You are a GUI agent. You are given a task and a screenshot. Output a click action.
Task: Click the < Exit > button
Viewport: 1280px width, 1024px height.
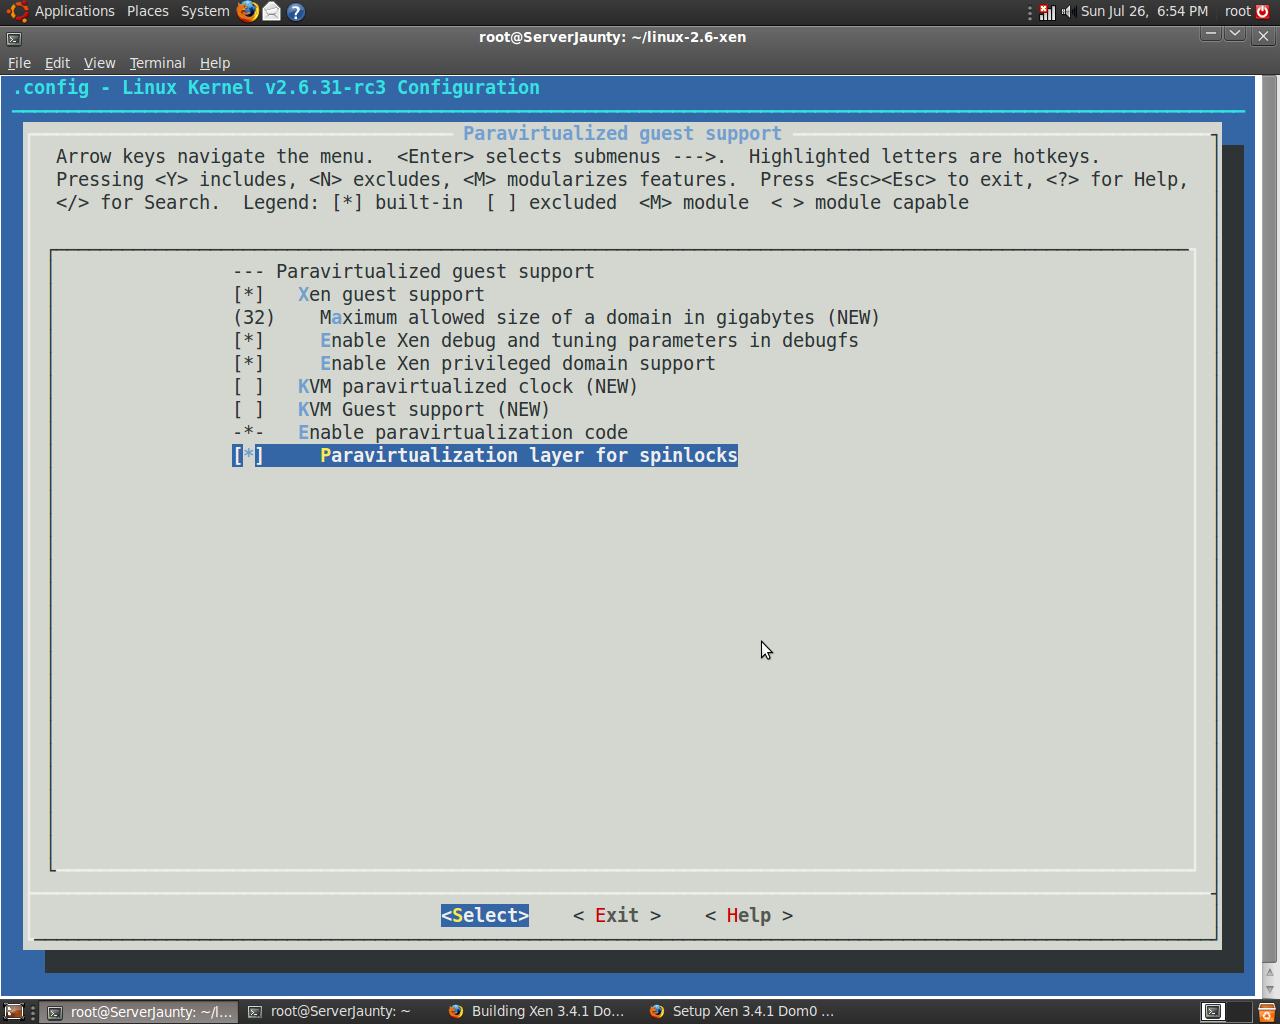pos(617,916)
